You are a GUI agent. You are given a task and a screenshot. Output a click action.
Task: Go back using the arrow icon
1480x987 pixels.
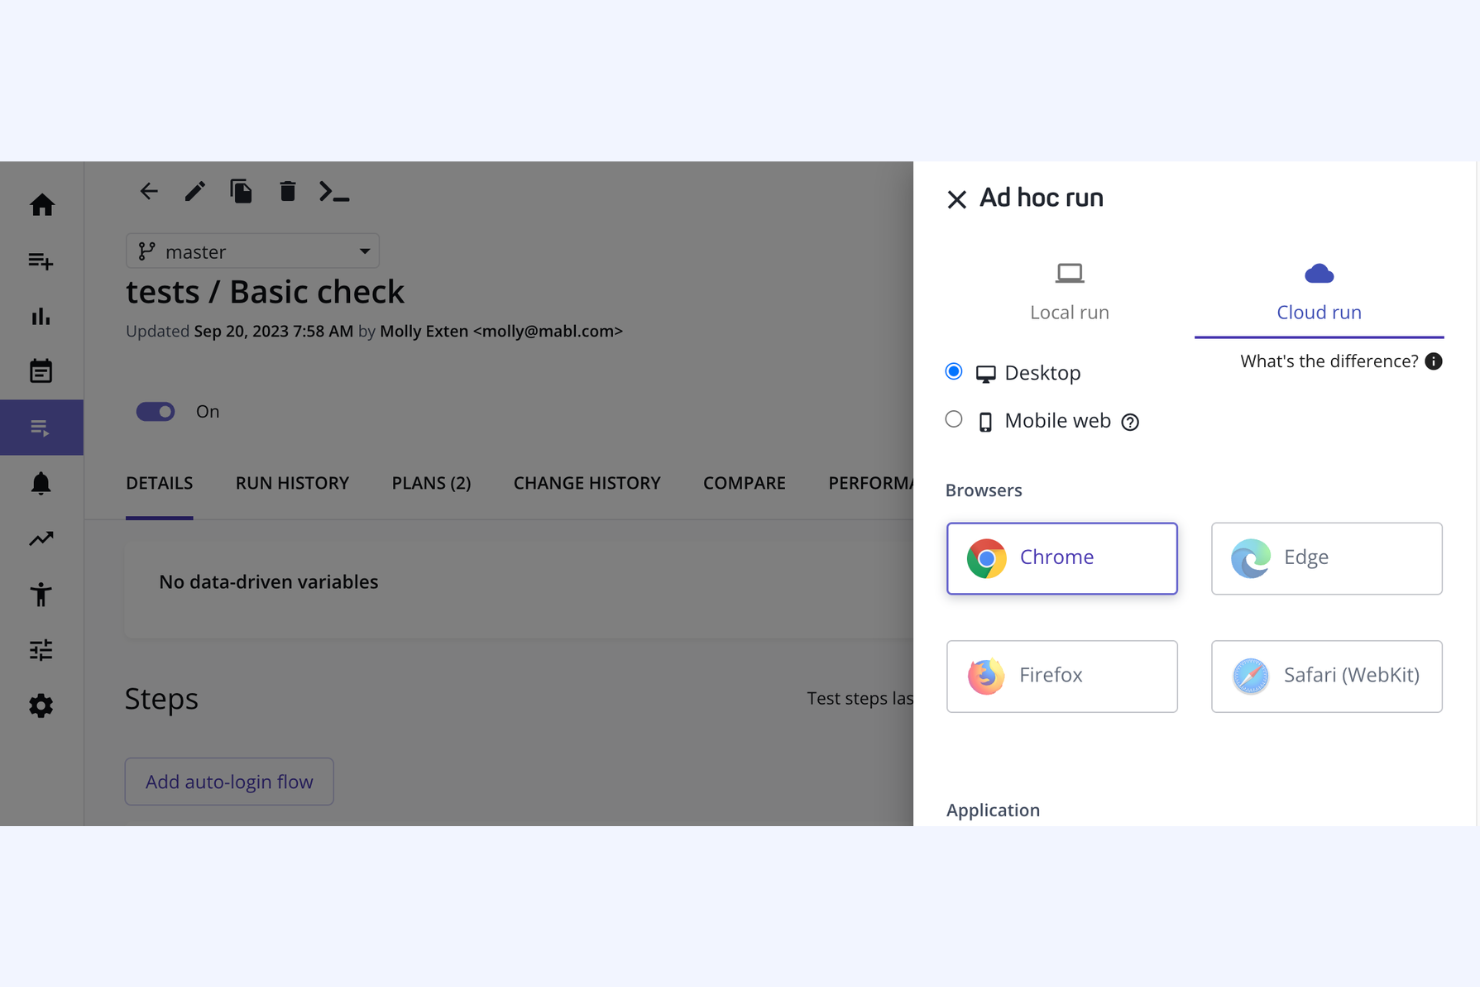[x=148, y=190]
